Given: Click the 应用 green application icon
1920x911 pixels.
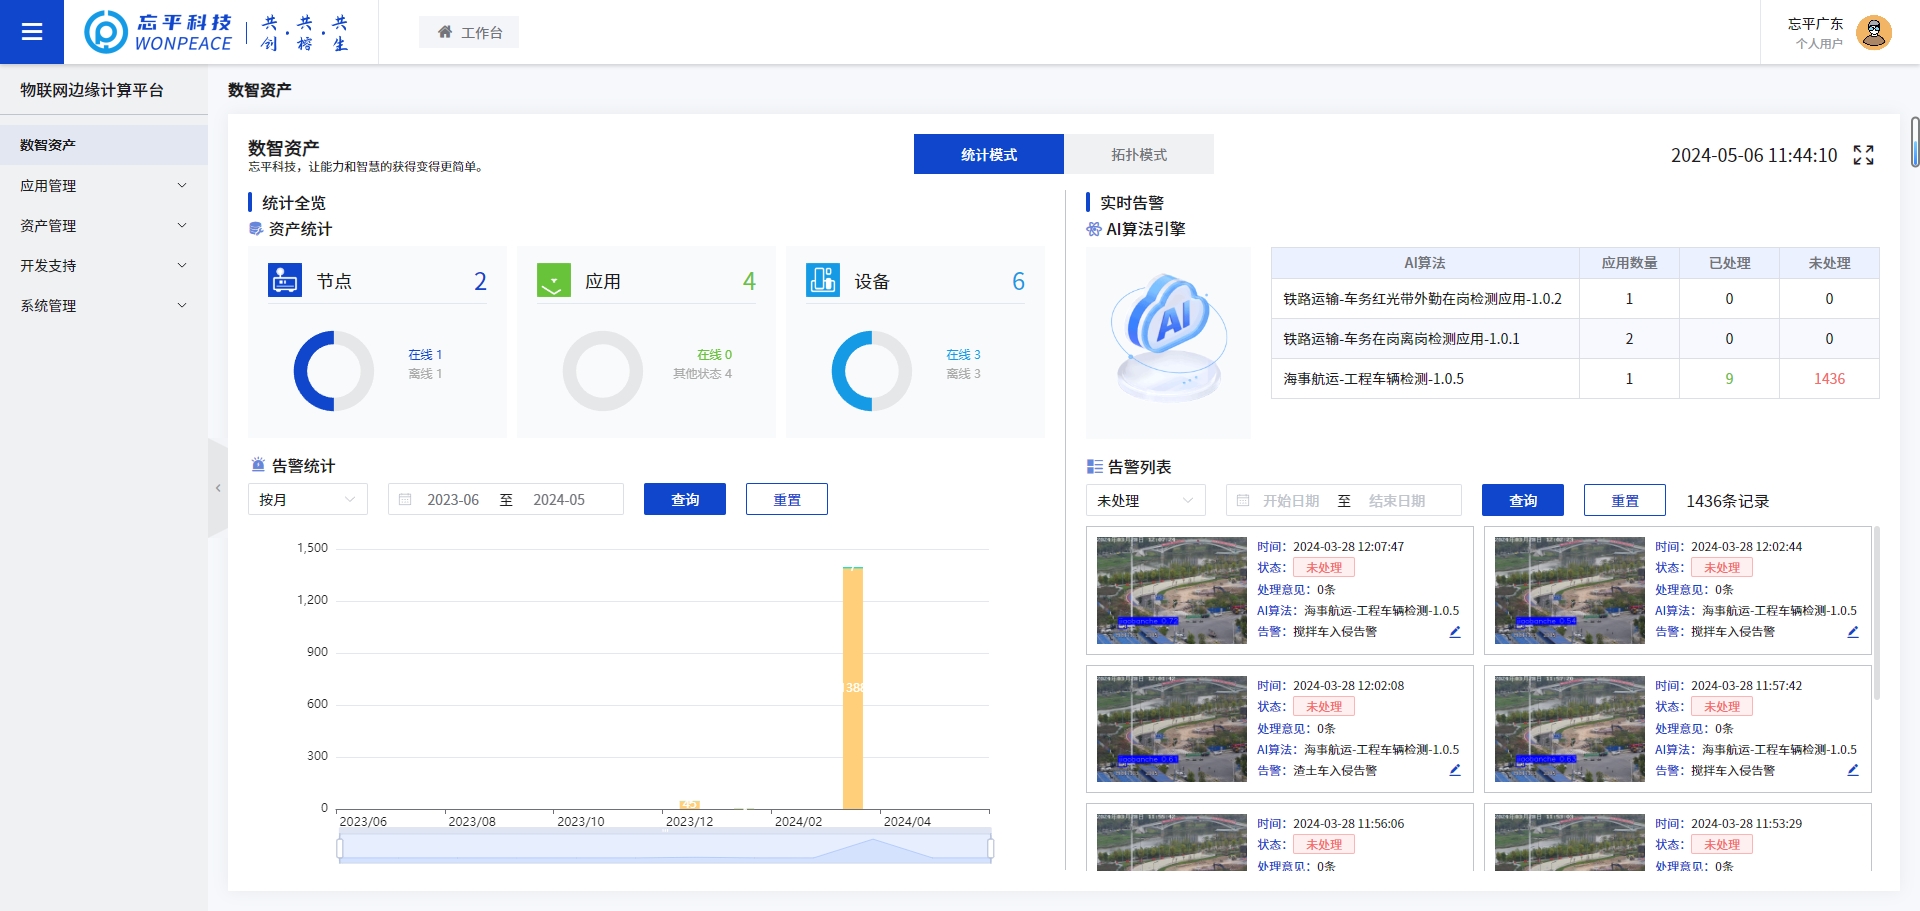Looking at the screenshot, I should click(x=554, y=280).
